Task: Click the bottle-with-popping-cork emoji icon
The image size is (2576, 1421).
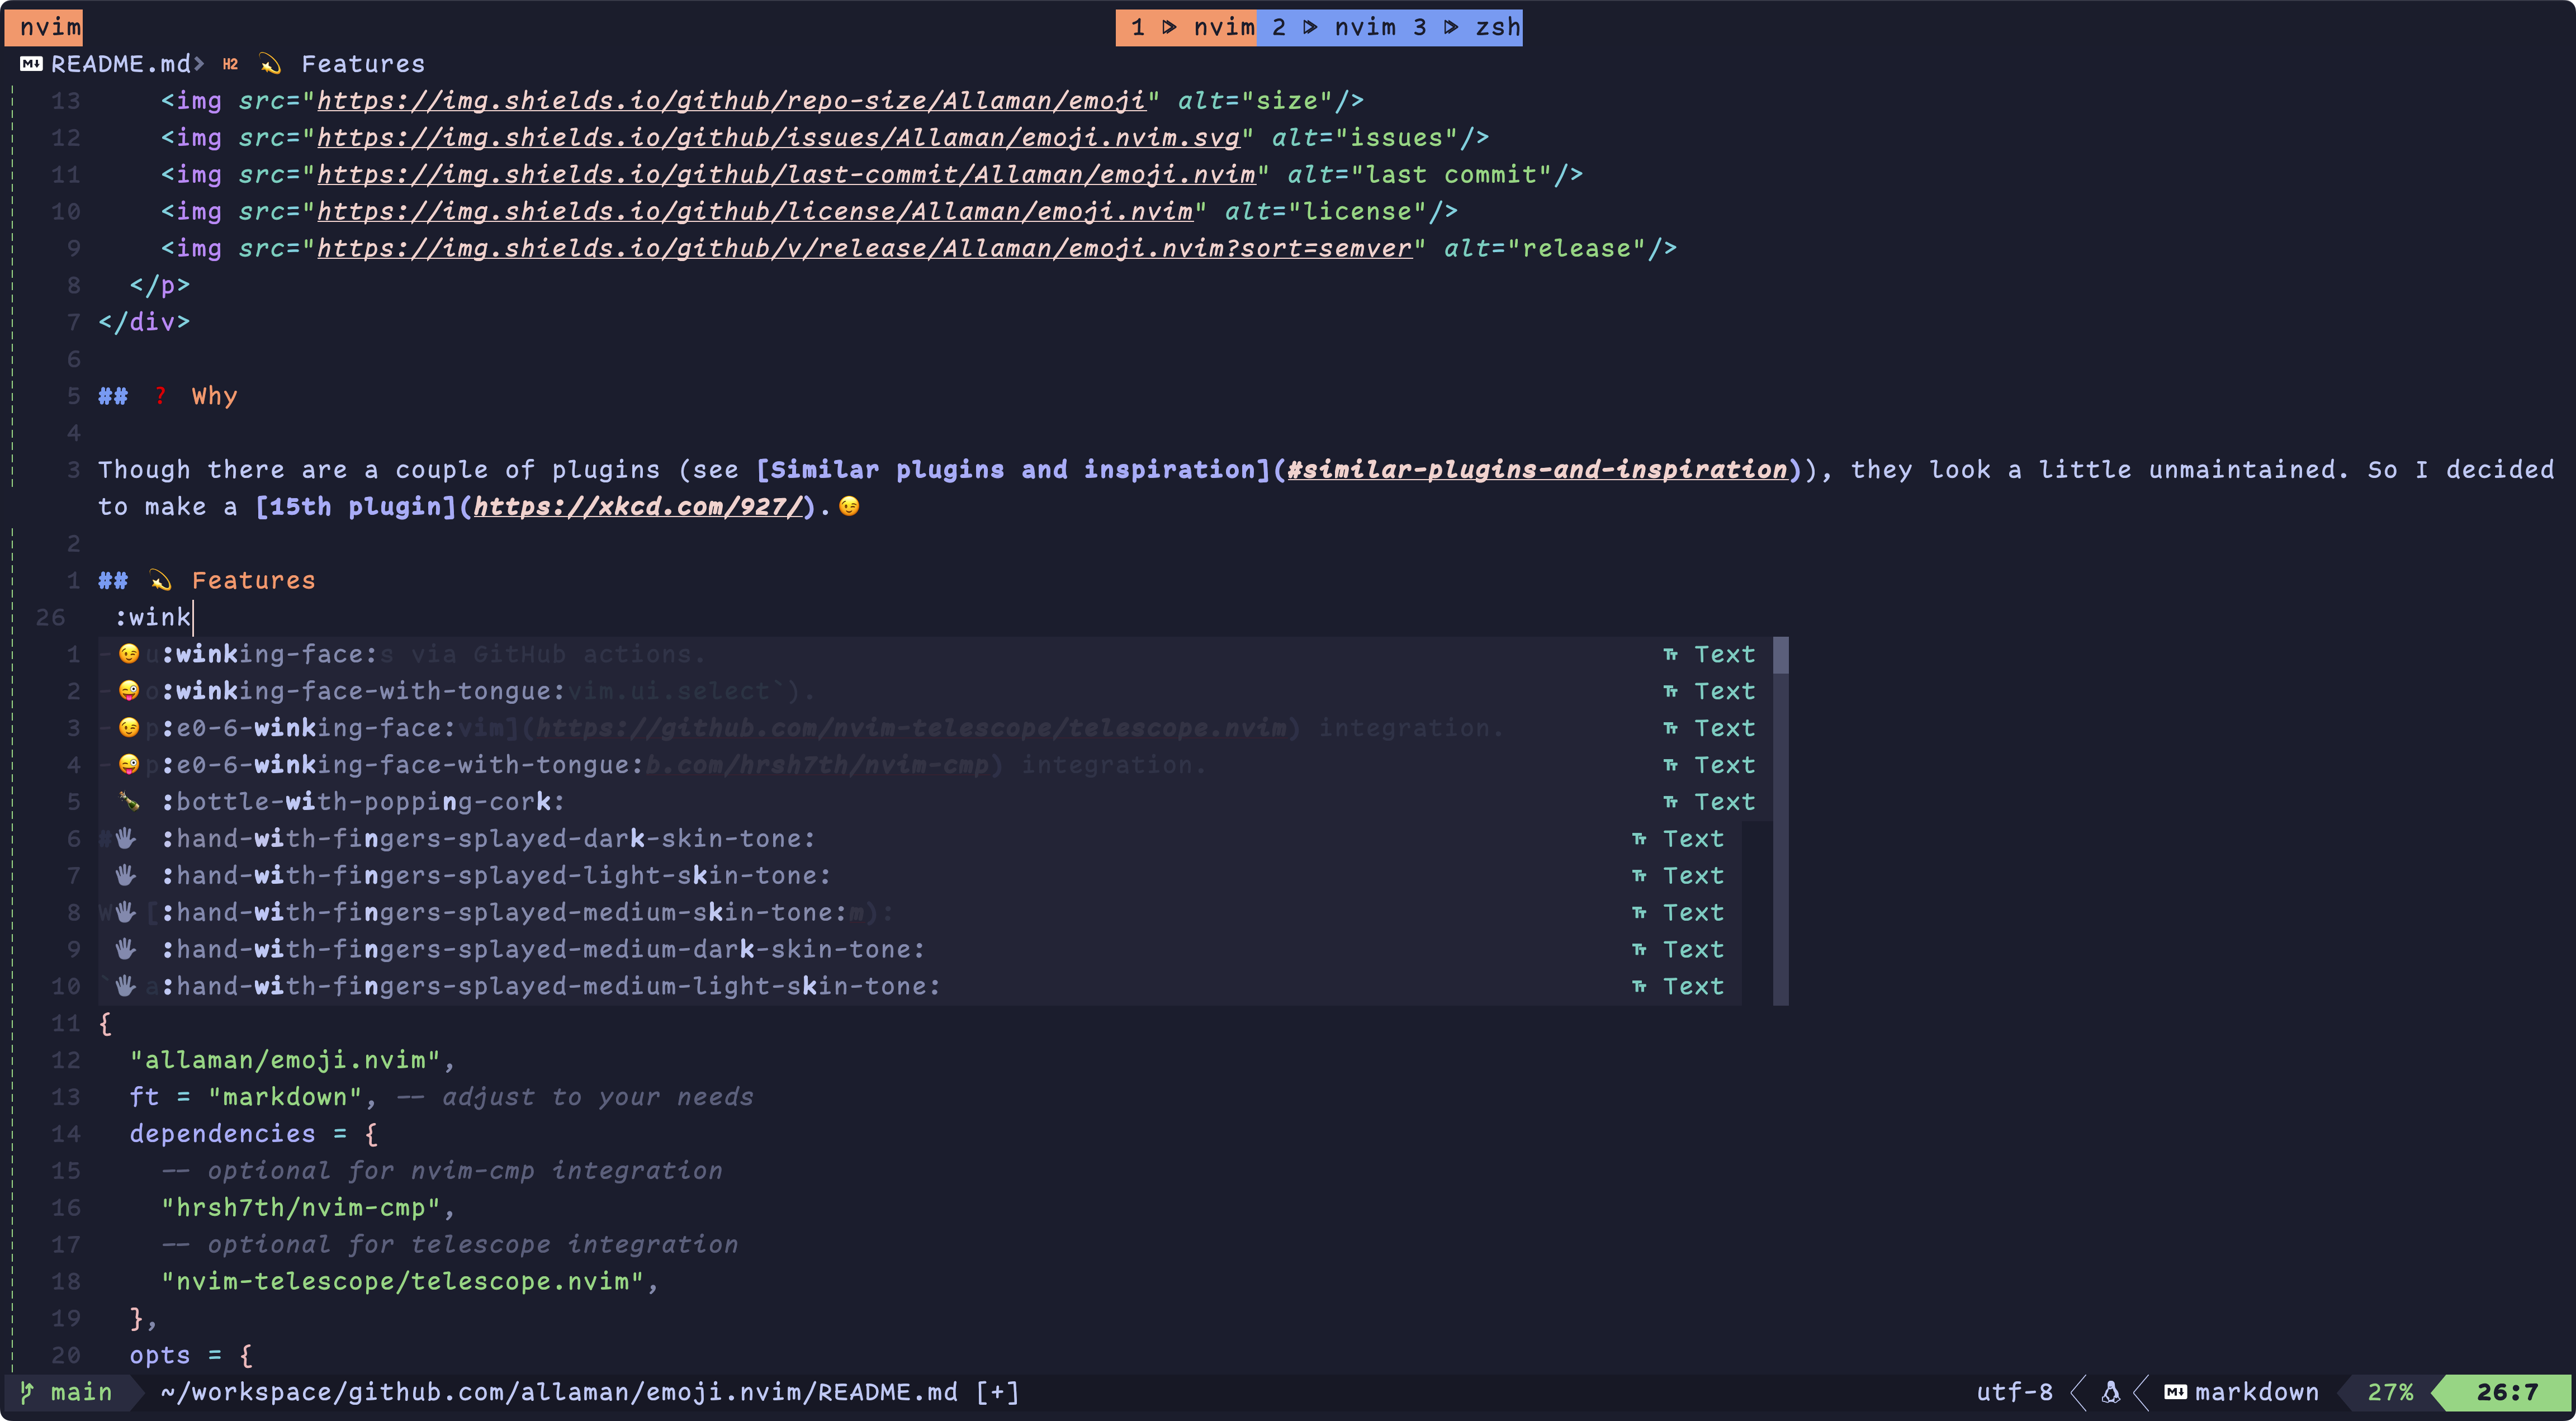Action: pos(129,802)
